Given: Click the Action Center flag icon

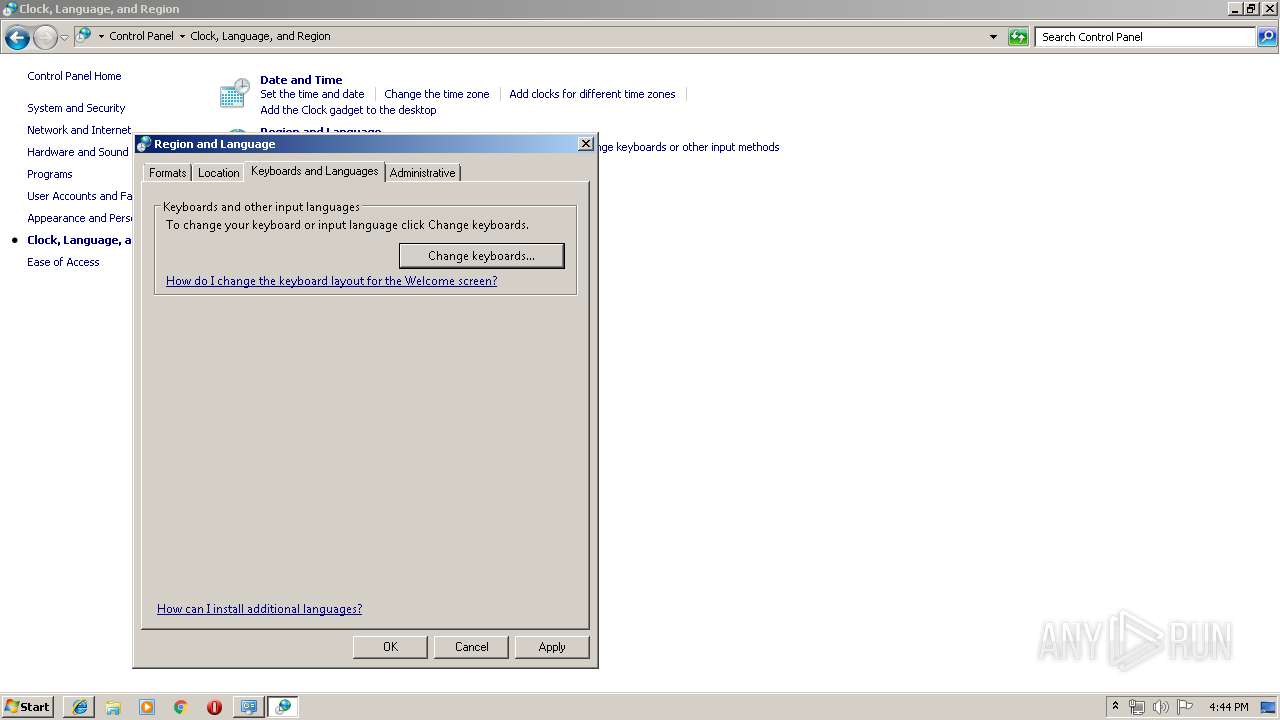Looking at the screenshot, I should pyautogui.click(x=1185, y=707).
